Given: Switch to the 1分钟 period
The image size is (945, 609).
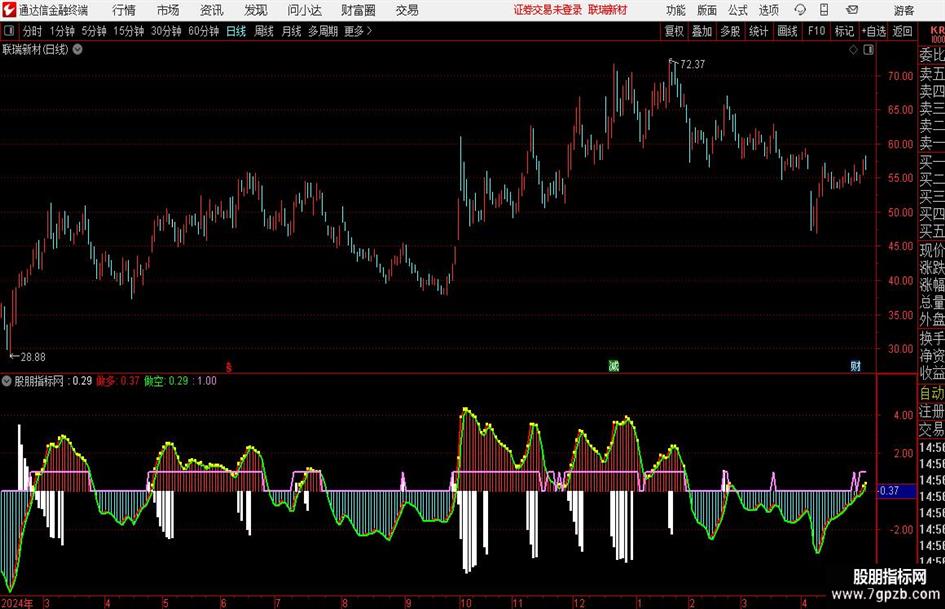Looking at the screenshot, I should point(62,31).
